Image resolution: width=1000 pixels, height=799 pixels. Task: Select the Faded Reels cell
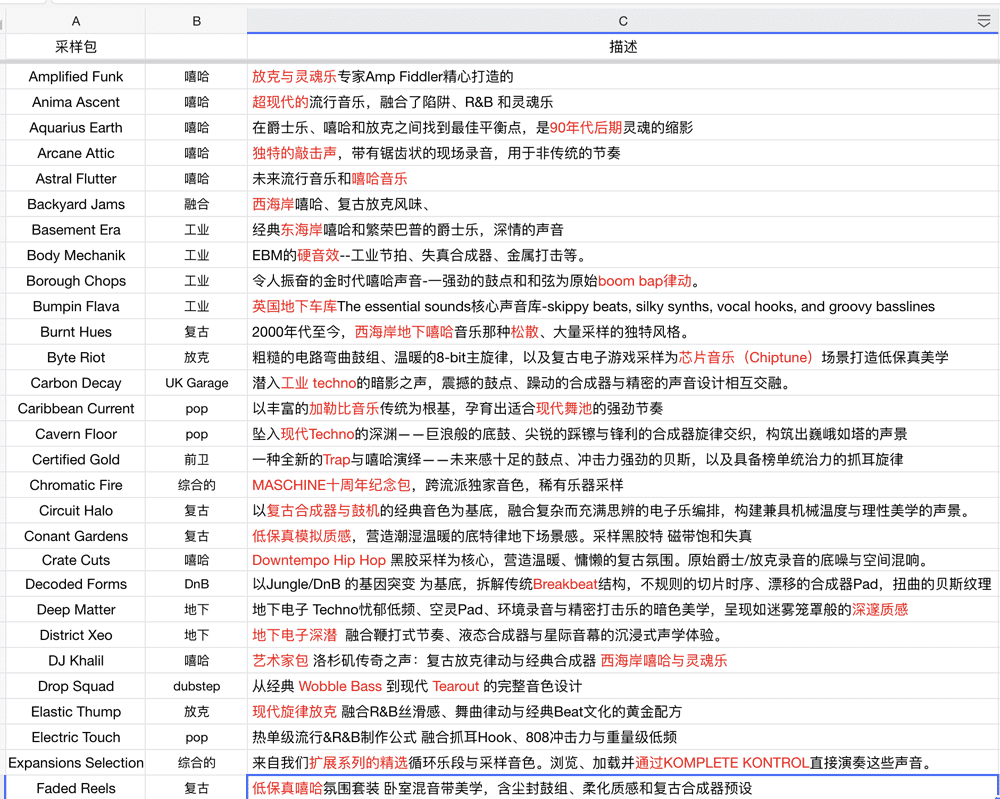tap(75, 788)
